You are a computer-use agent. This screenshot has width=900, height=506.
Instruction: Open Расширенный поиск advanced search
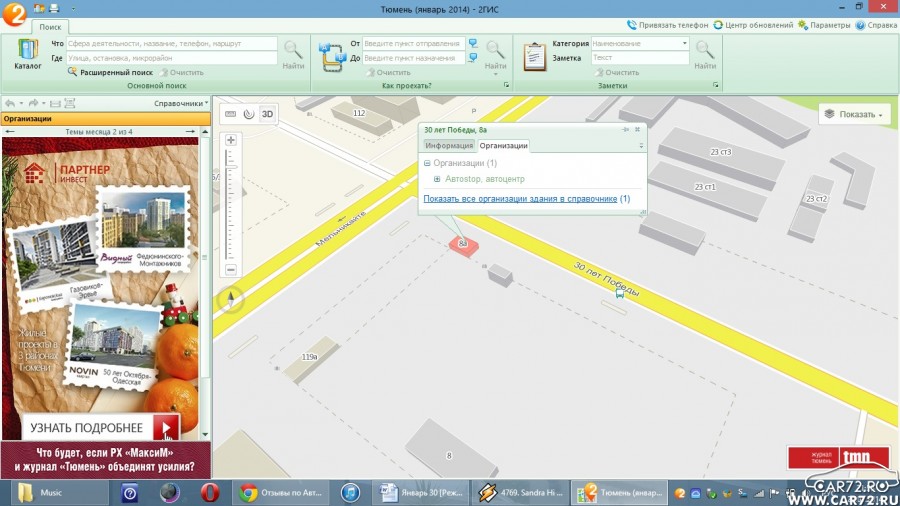point(110,72)
